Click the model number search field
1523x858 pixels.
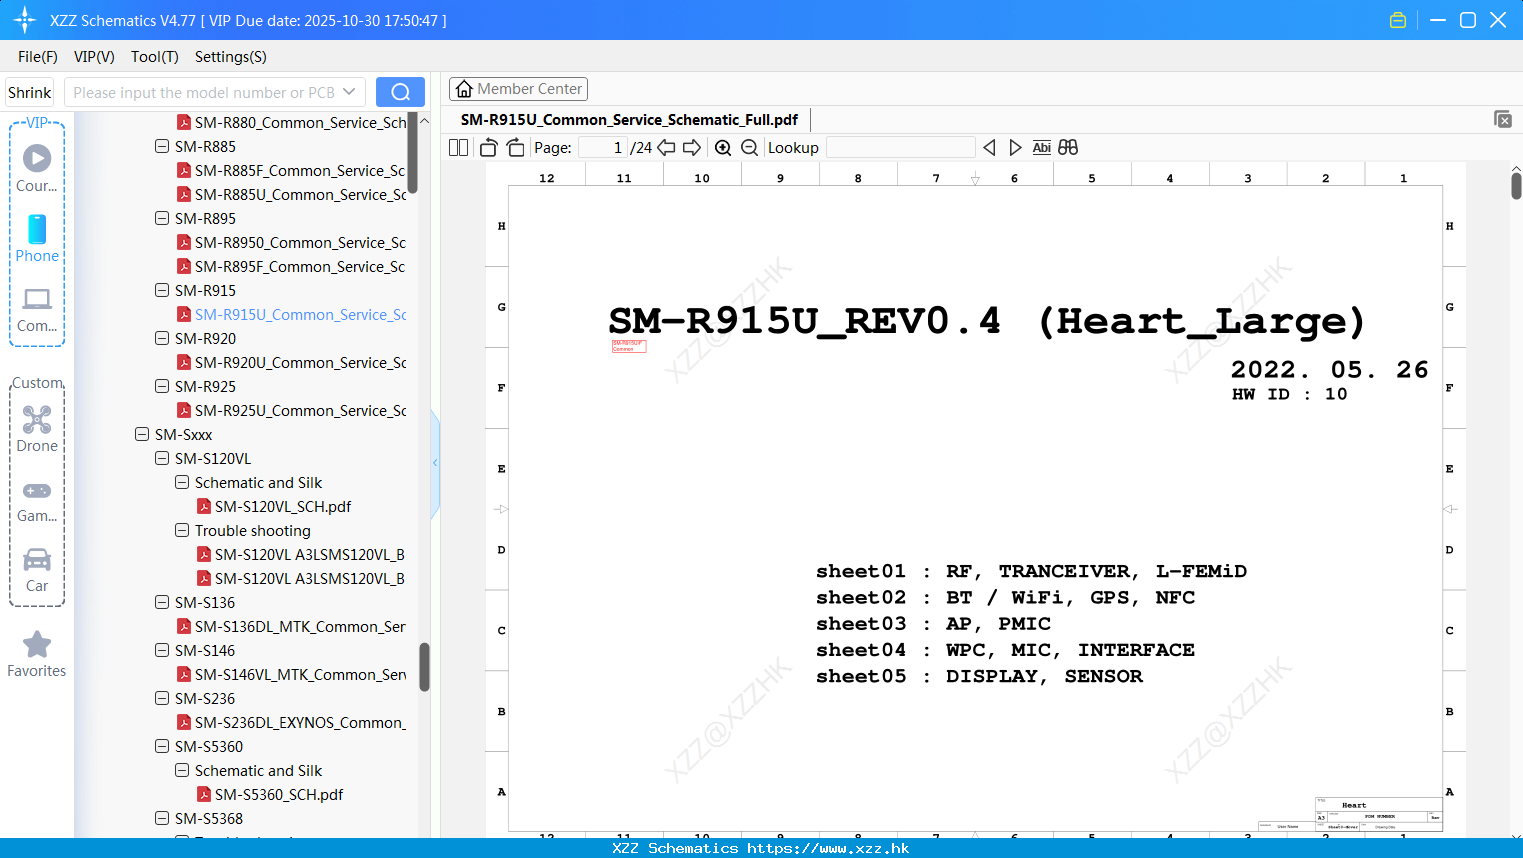coord(203,92)
